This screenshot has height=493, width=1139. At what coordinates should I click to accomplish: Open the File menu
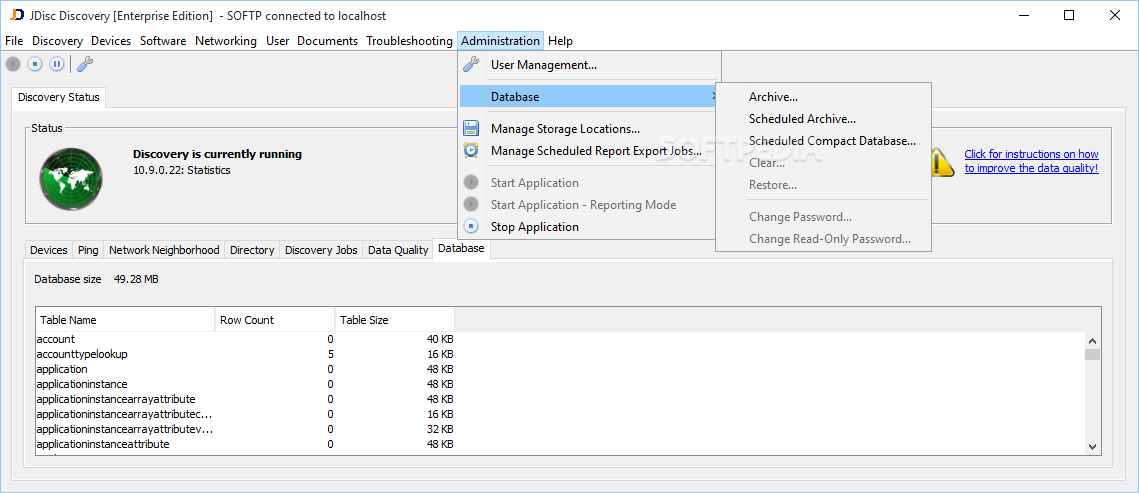coord(15,41)
